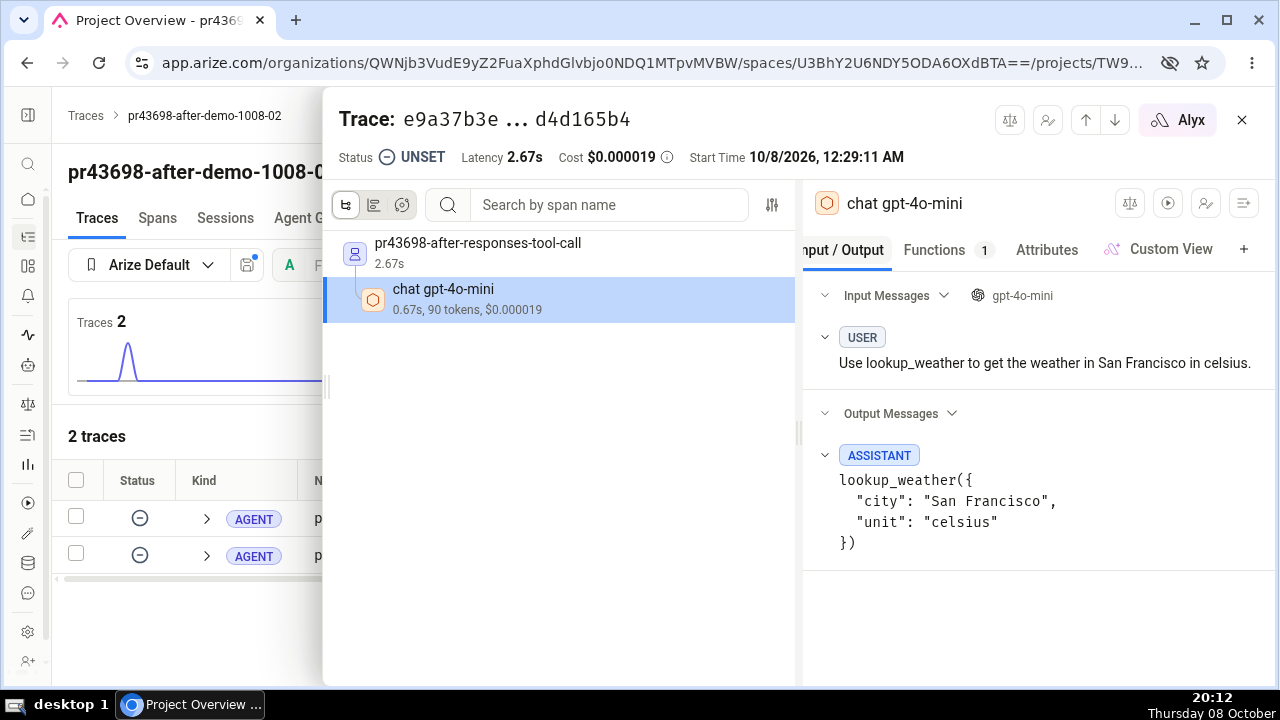Click the Chrome taskbar item Project Overview
The image size is (1280, 720).
pyautogui.click(x=191, y=705)
